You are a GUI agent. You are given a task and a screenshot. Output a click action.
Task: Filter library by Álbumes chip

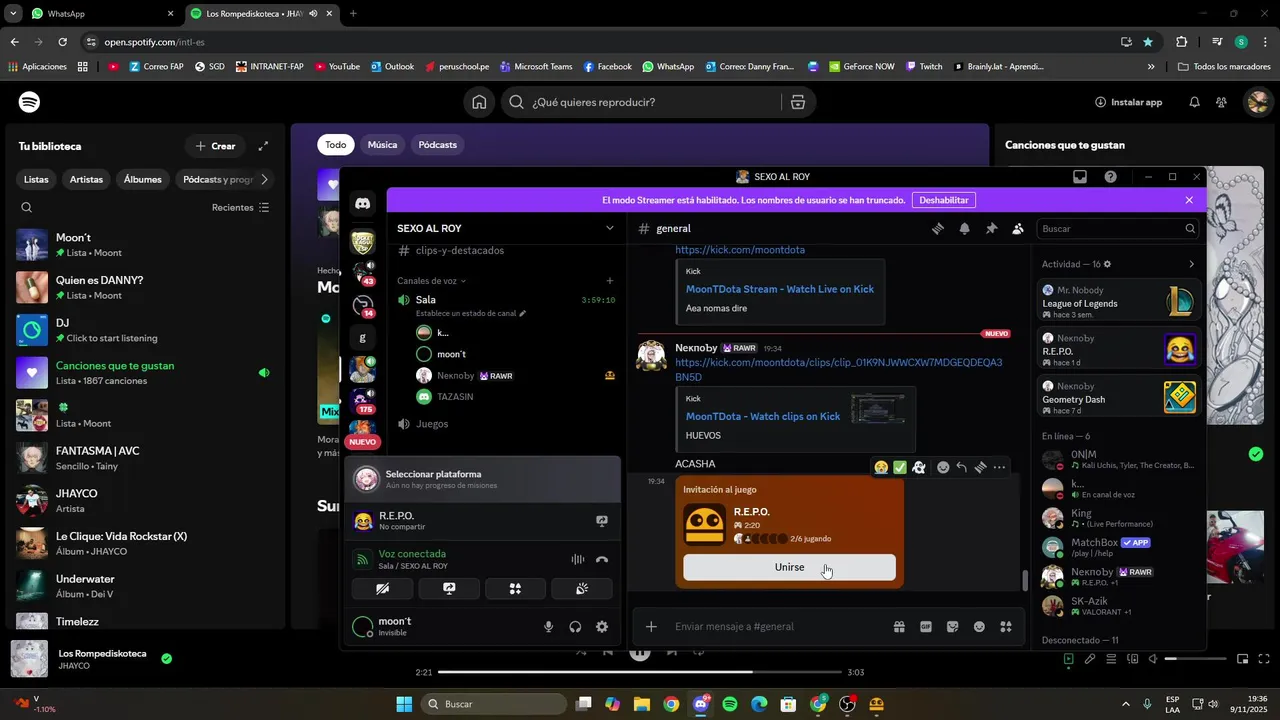click(x=142, y=179)
